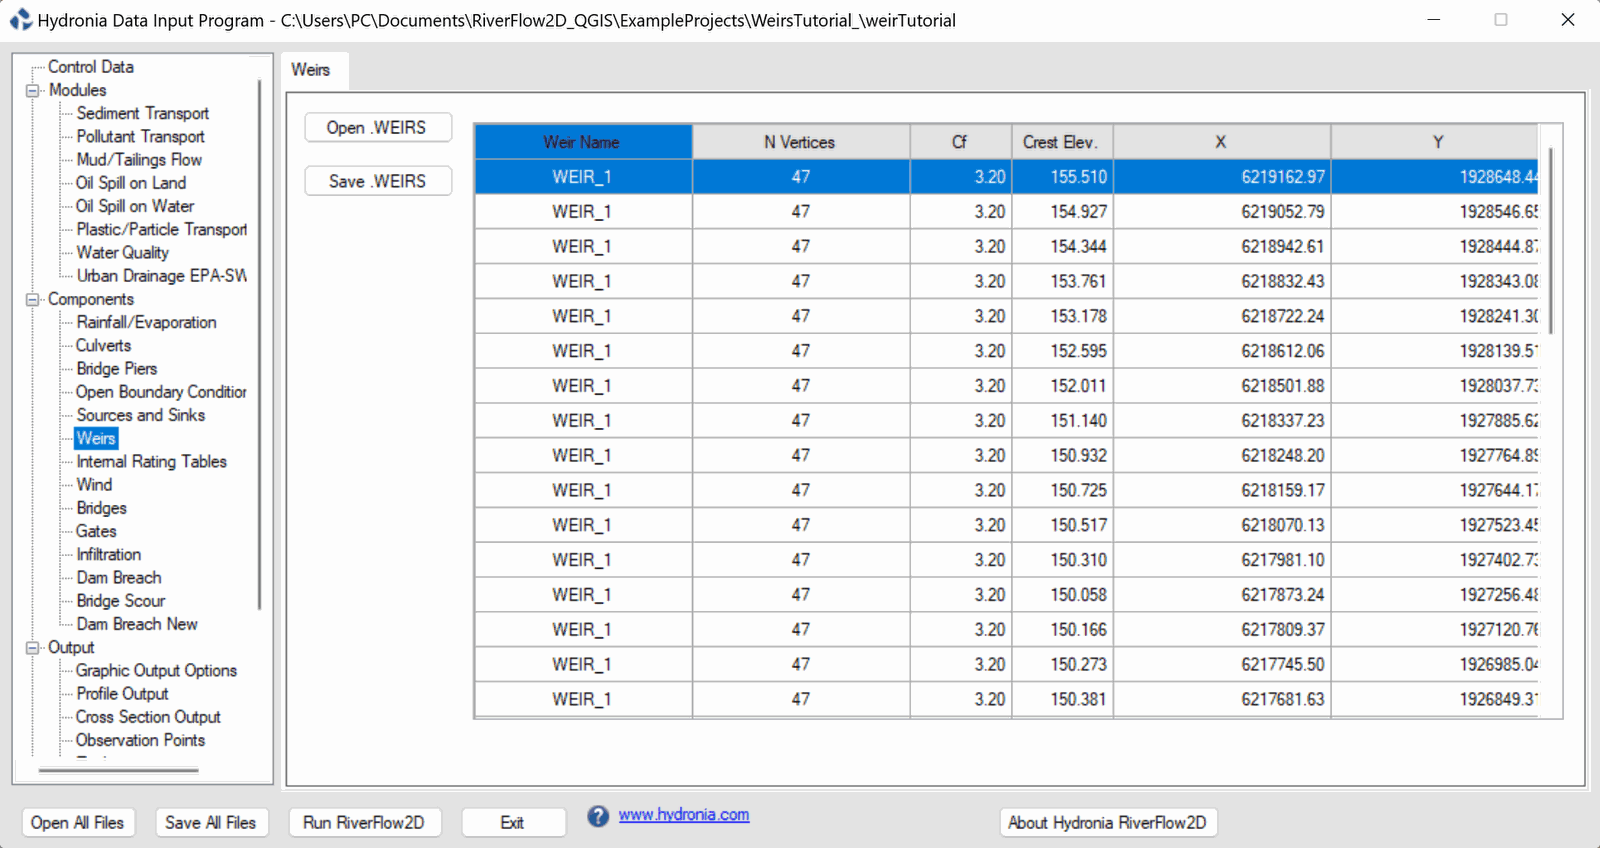1600x848 pixels.
Task: Open the .WEIRS file button
Action: (377, 128)
